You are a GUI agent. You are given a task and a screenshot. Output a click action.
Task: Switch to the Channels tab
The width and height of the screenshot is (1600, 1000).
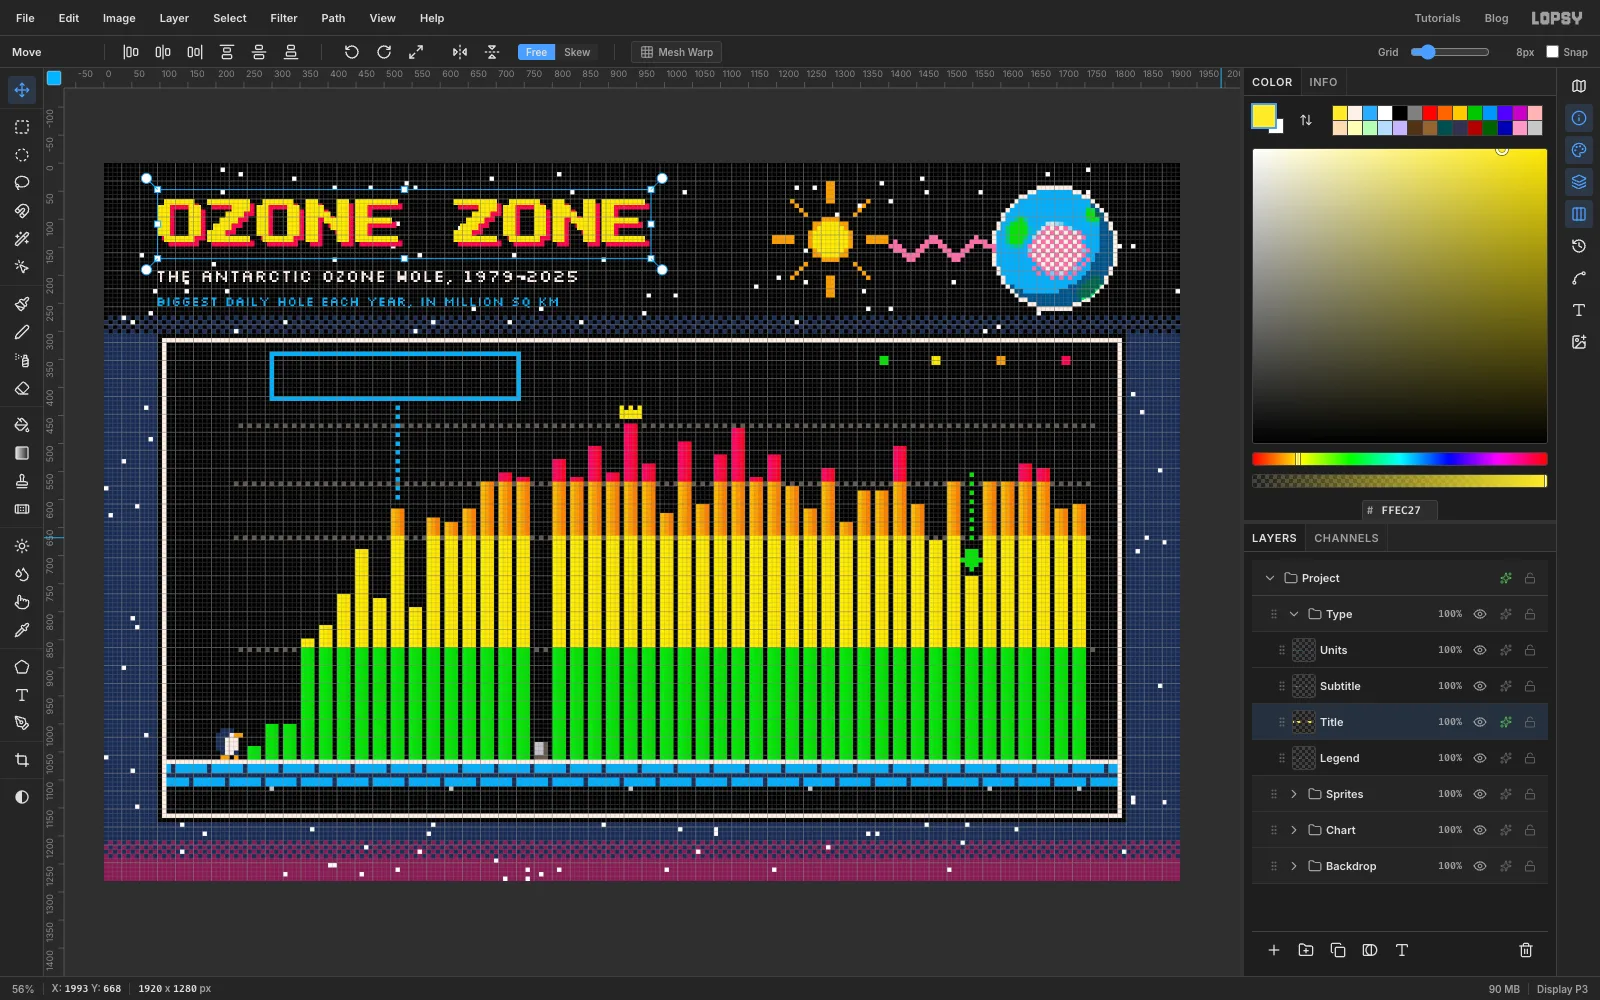[x=1346, y=538]
